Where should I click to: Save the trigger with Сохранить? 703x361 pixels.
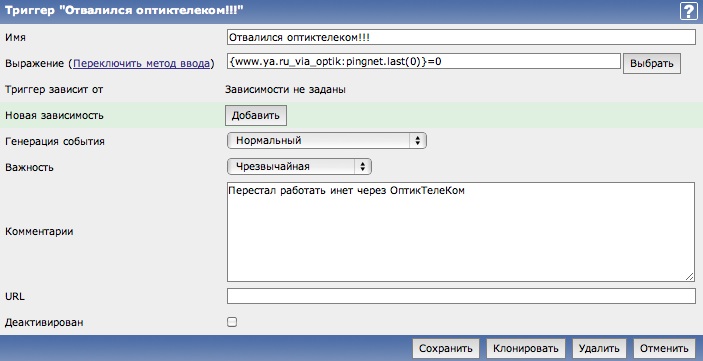(446, 348)
